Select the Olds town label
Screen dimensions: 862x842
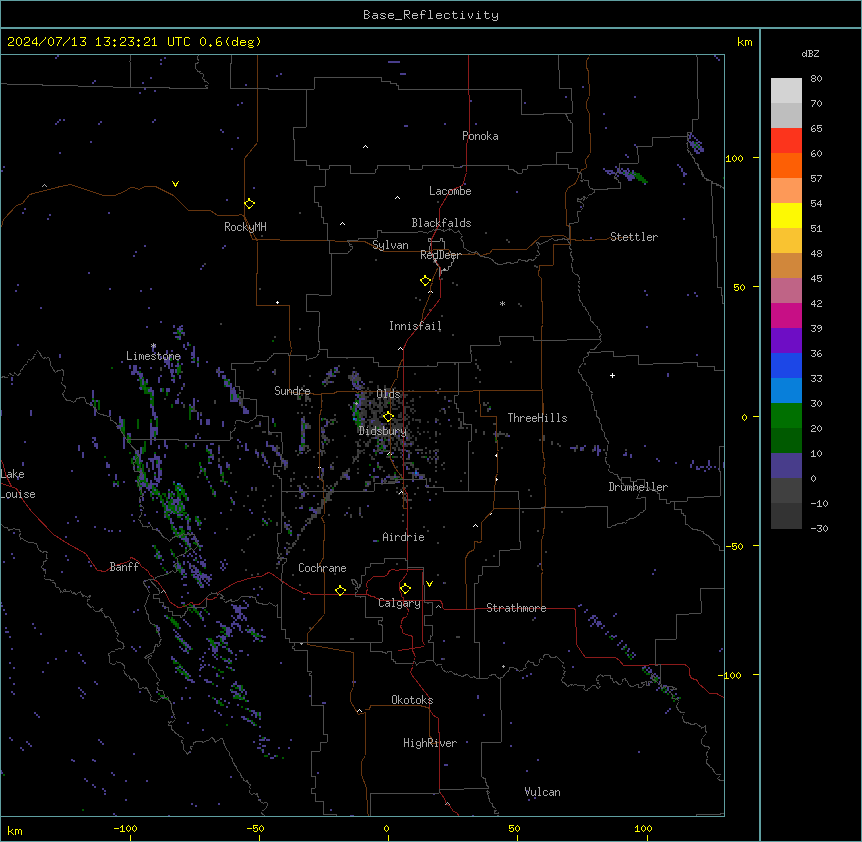point(388,394)
